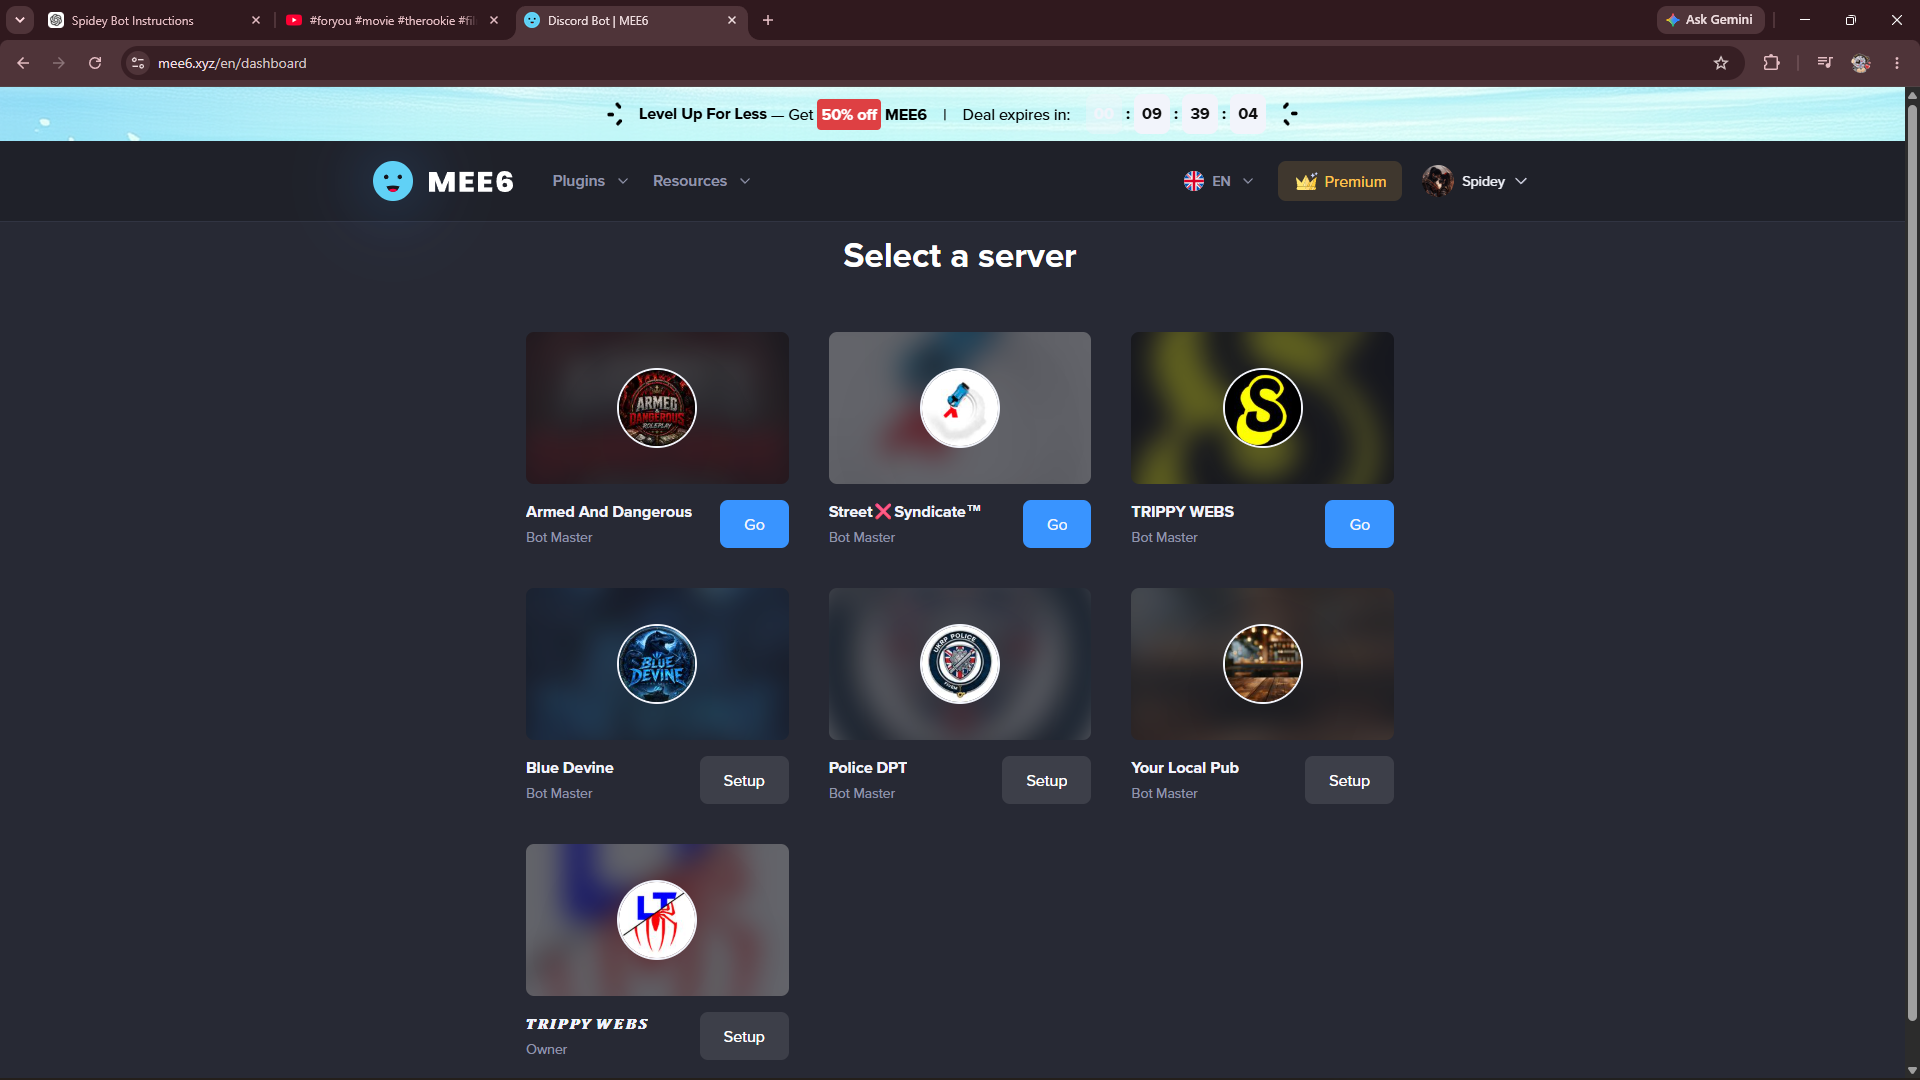
Task: Expand the Resources dropdown menu
Action: pos(701,181)
